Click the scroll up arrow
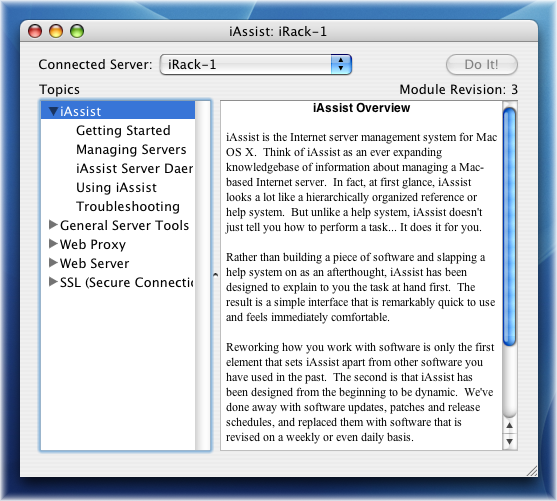 [x=510, y=425]
